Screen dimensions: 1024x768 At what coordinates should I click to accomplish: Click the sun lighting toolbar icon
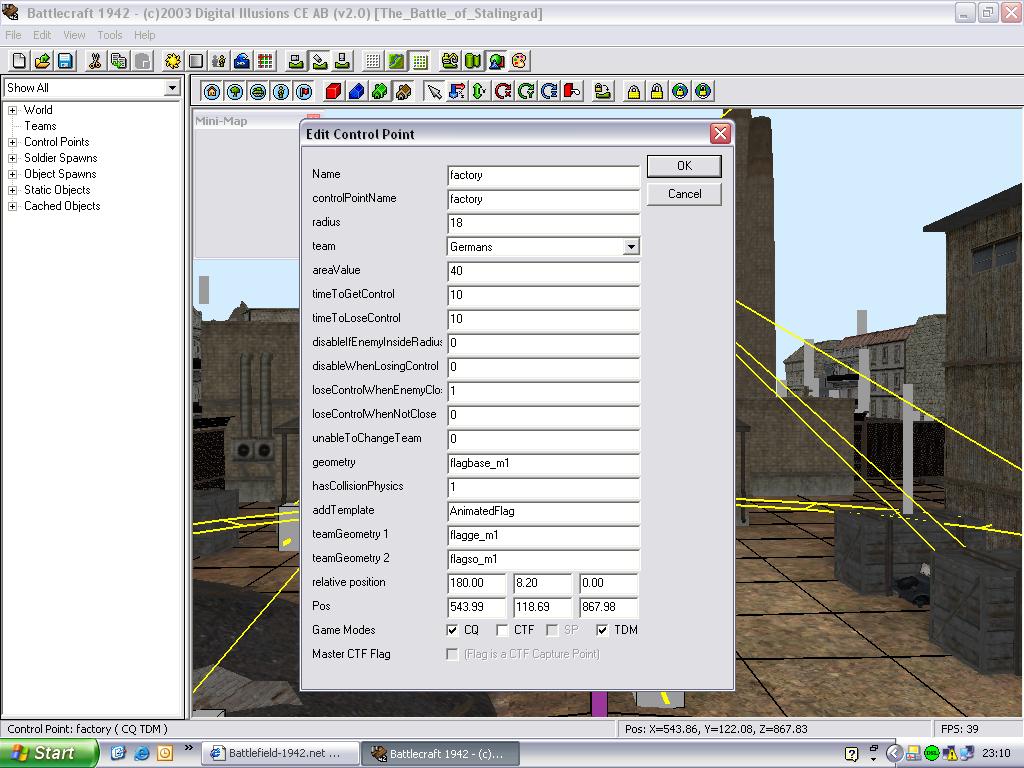172,61
